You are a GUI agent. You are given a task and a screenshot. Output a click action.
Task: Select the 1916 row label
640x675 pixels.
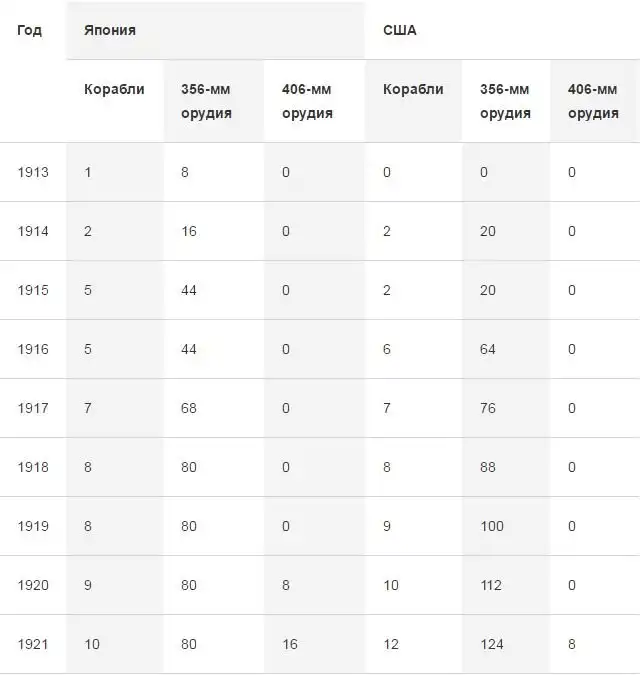pyautogui.click(x=33, y=349)
